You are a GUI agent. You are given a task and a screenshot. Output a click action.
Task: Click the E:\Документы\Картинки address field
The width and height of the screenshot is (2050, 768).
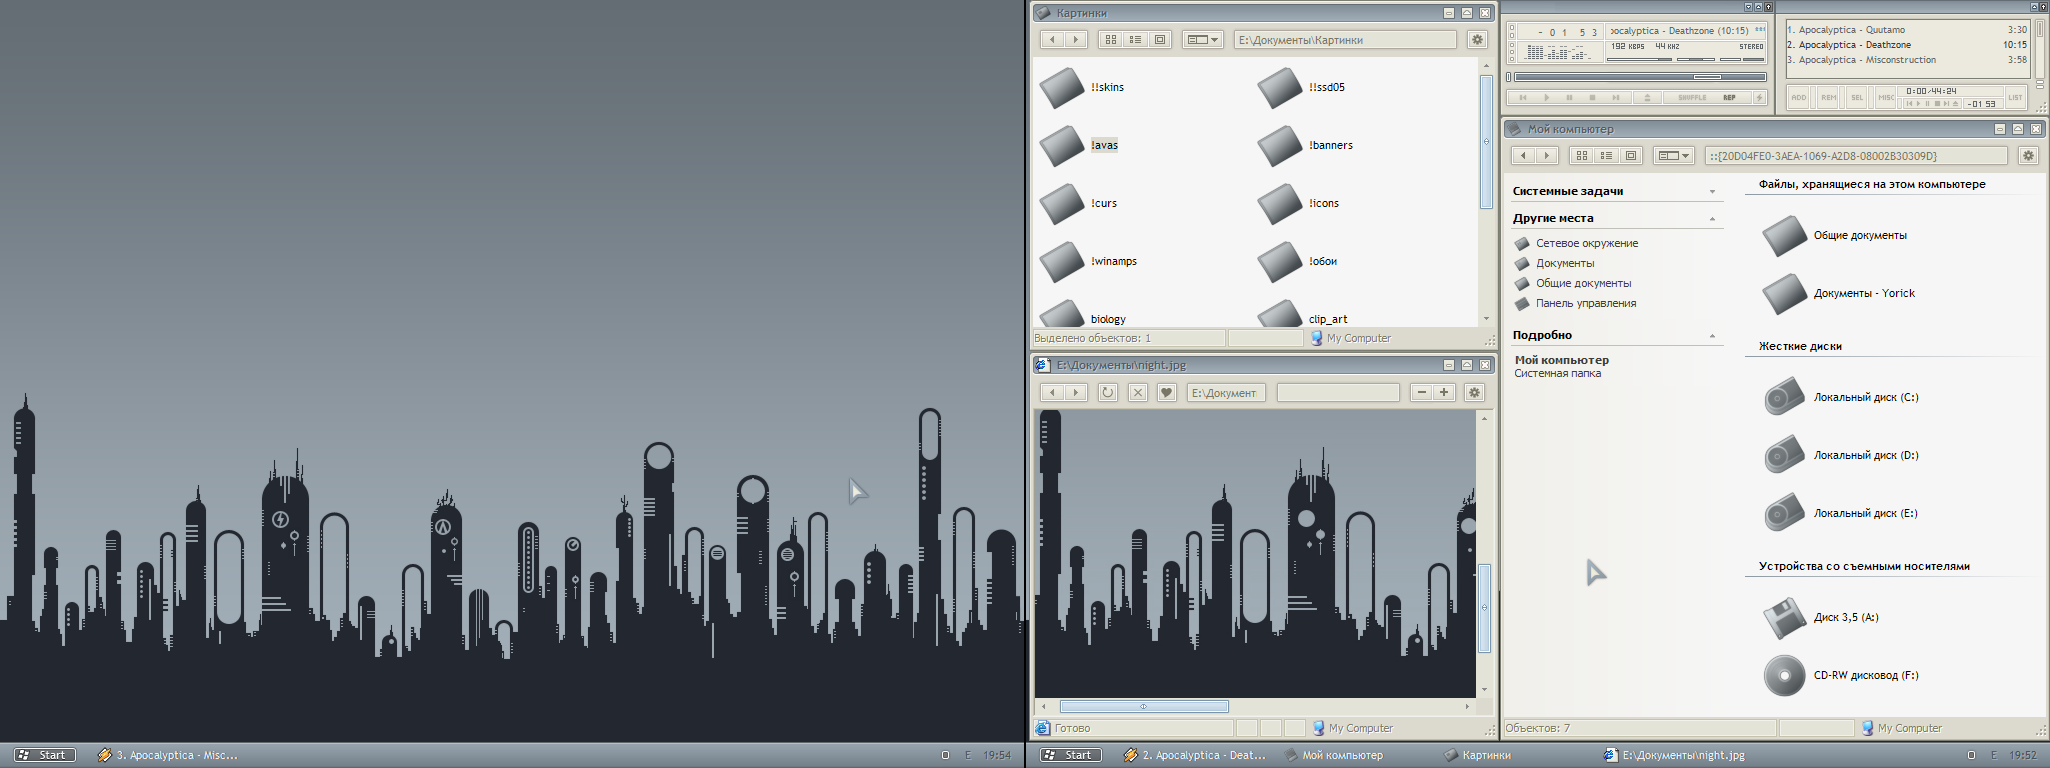[x=1345, y=40]
